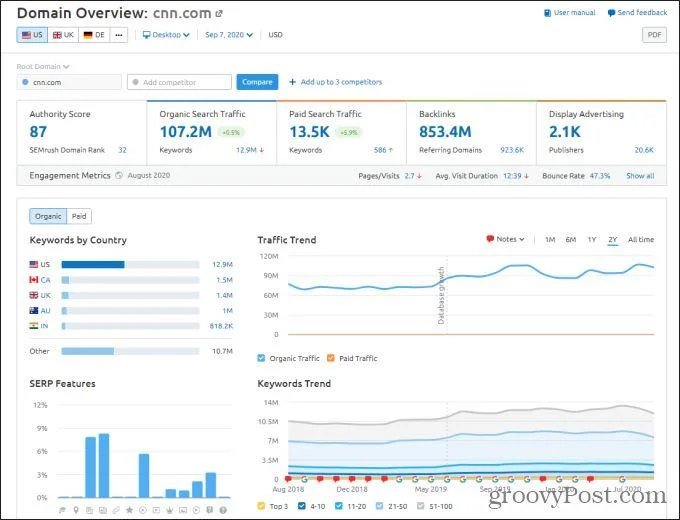The image size is (680, 520).
Task: Click the 13.5K Paid Search Traffic value
Action: point(309,132)
